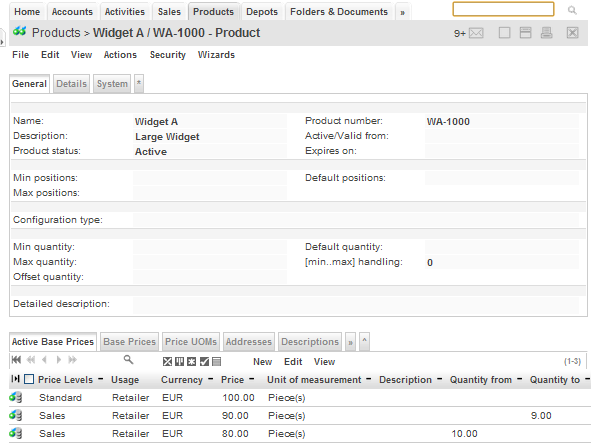
Task: Expand more top navigation tabs with »
Action: [403, 12]
